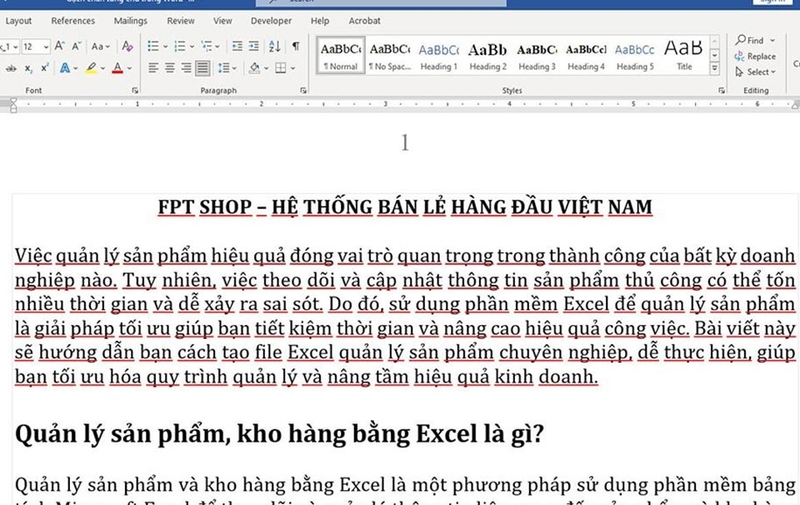Image resolution: width=800 pixels, height=505 pixels.
Task: Click the heading "Quản lý sản phẩm, kho hàng bằng Excel là gì?"
Action: point(279,434)
